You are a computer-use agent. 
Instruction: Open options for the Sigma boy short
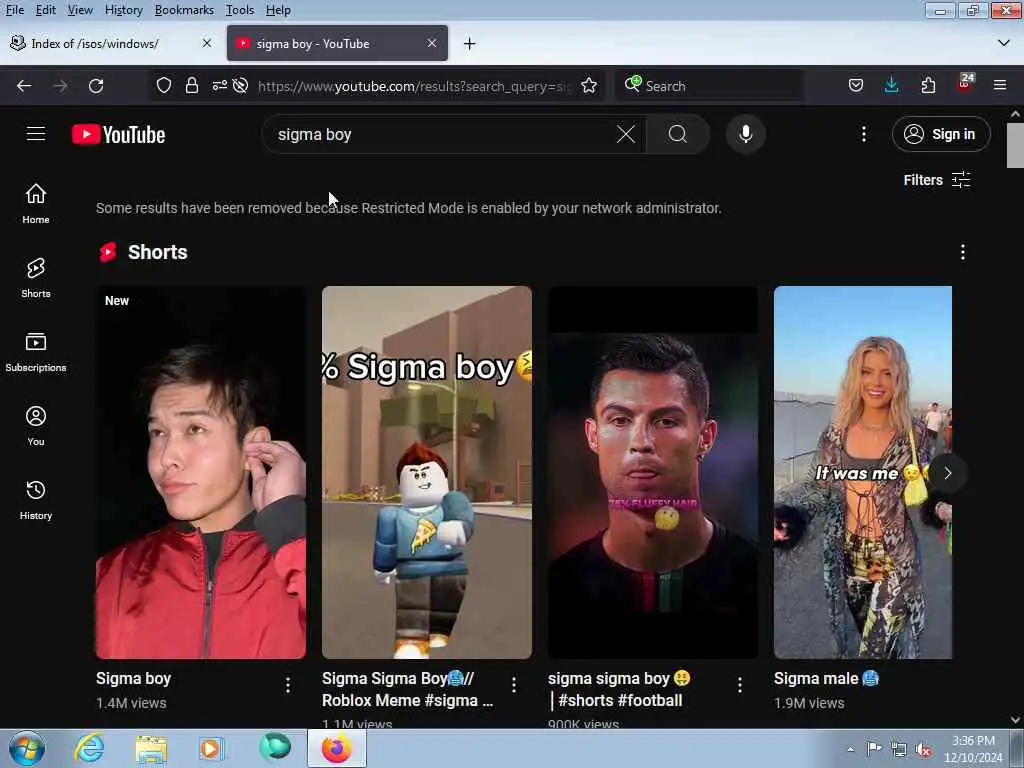point(288,684)
